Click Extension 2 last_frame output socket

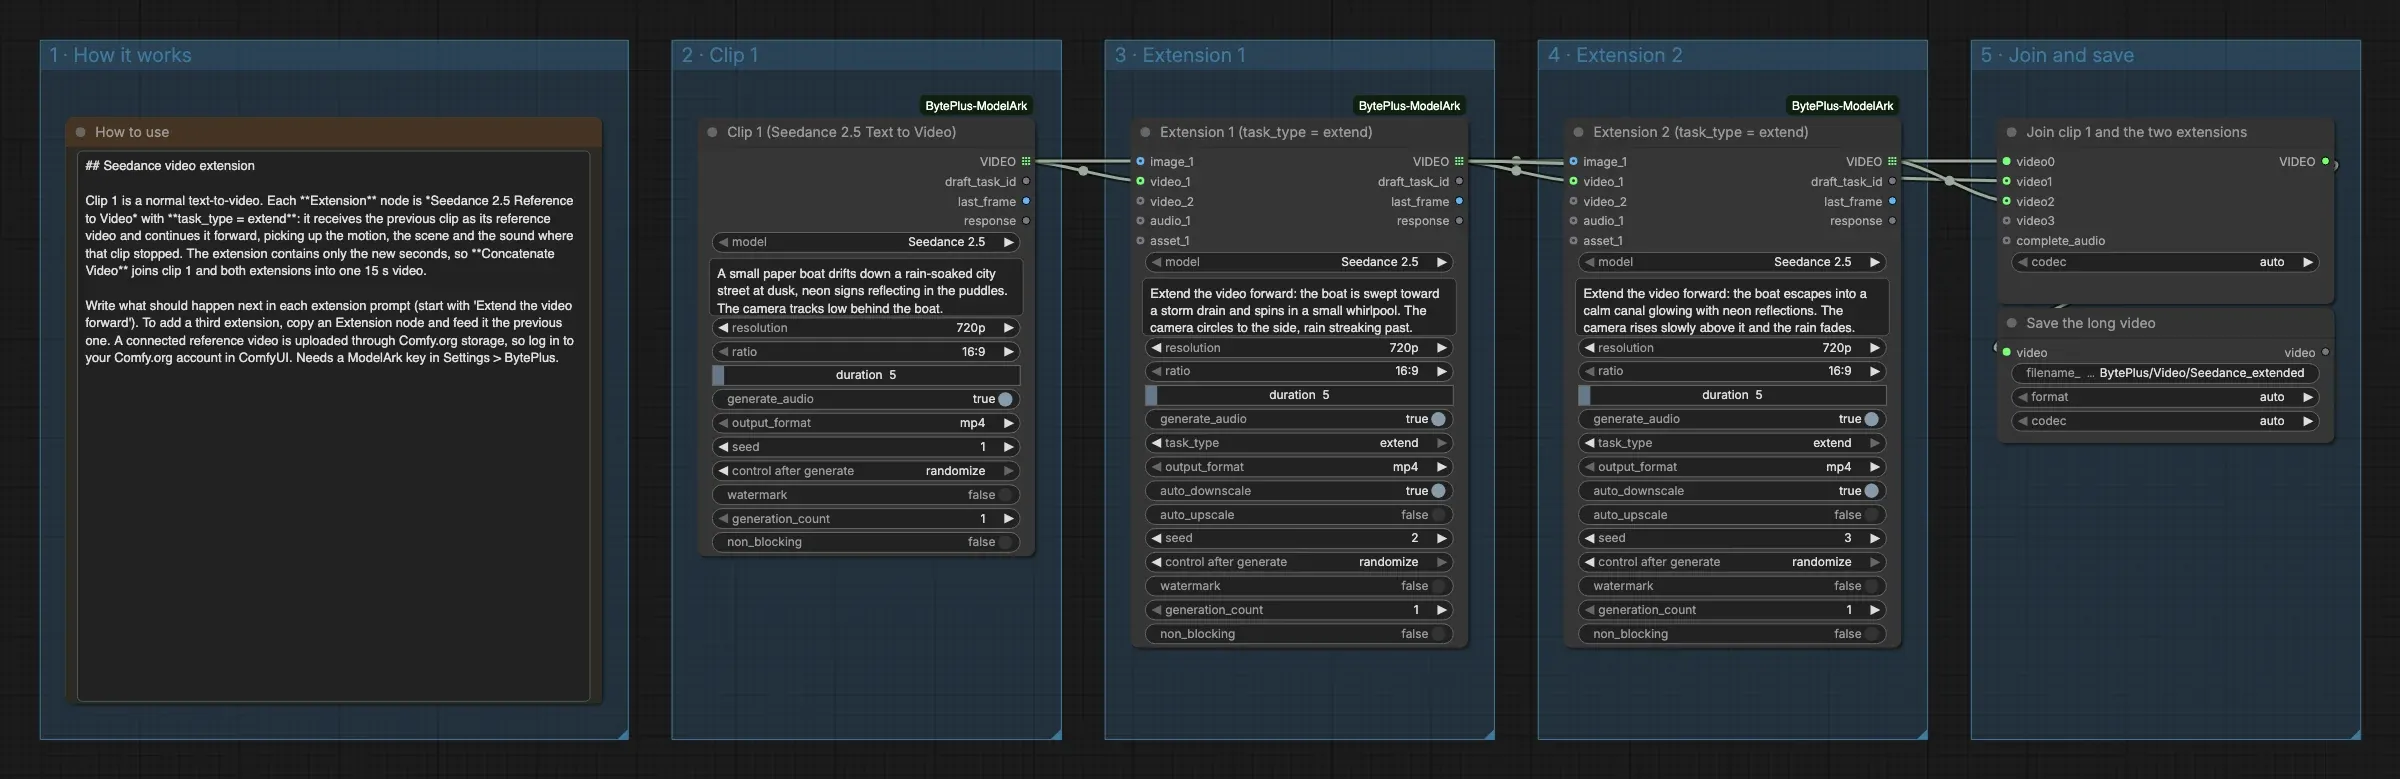[x=1892, y=201]
